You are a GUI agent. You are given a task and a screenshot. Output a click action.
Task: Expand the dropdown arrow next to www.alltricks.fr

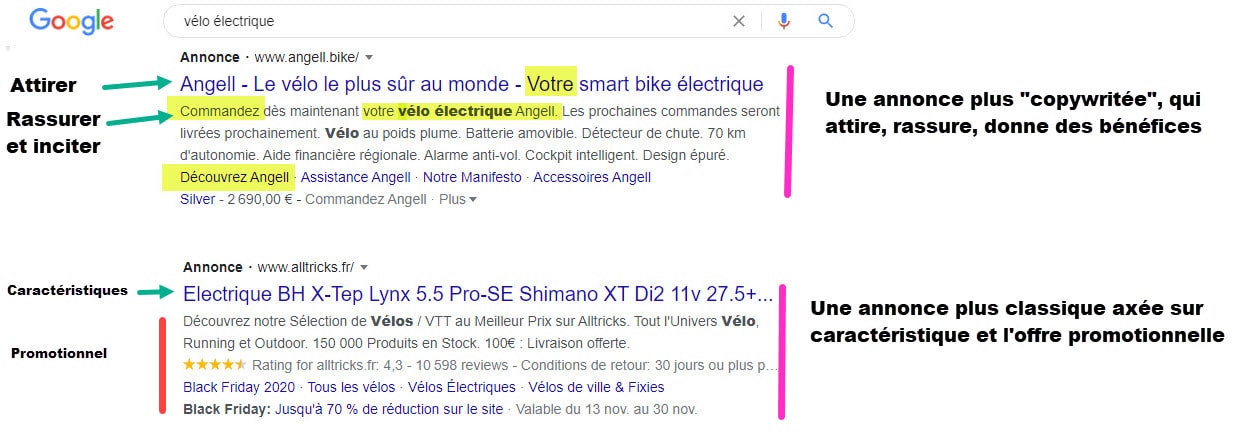365,268
